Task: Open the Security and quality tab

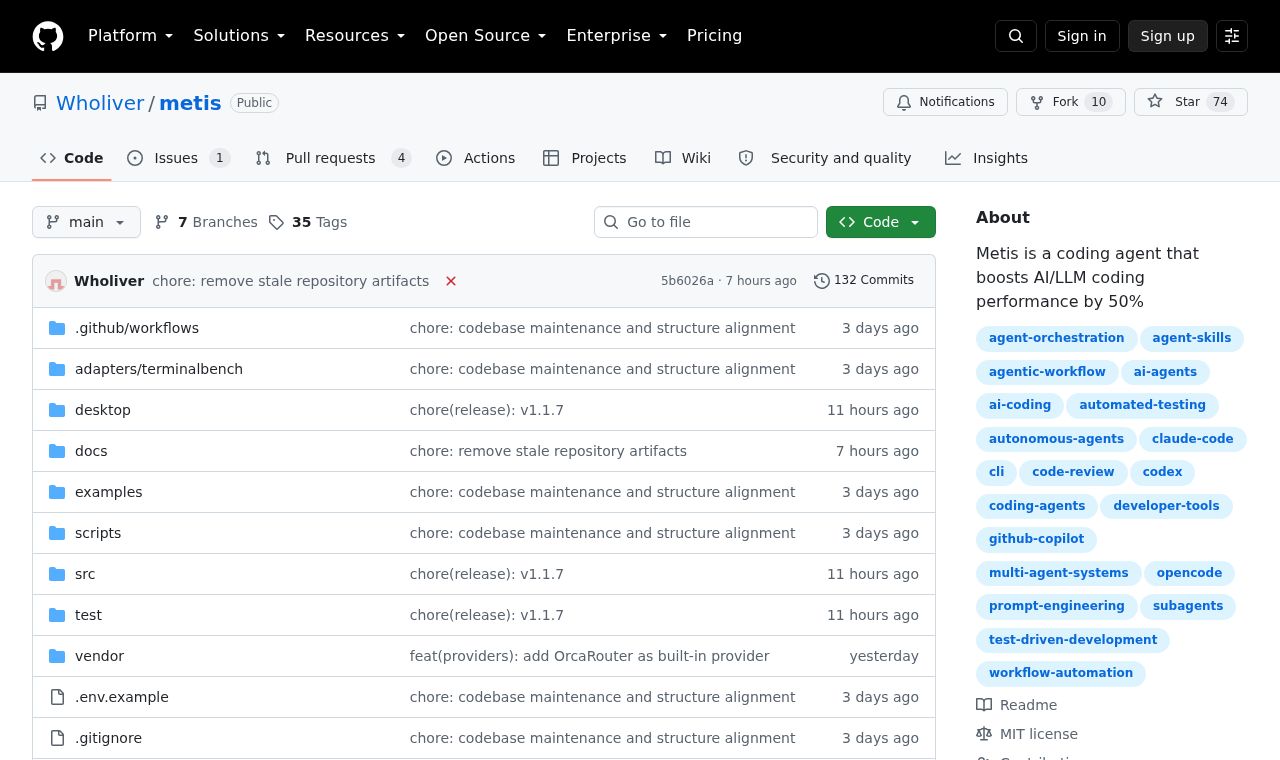Action: click(x=825, y=158)
